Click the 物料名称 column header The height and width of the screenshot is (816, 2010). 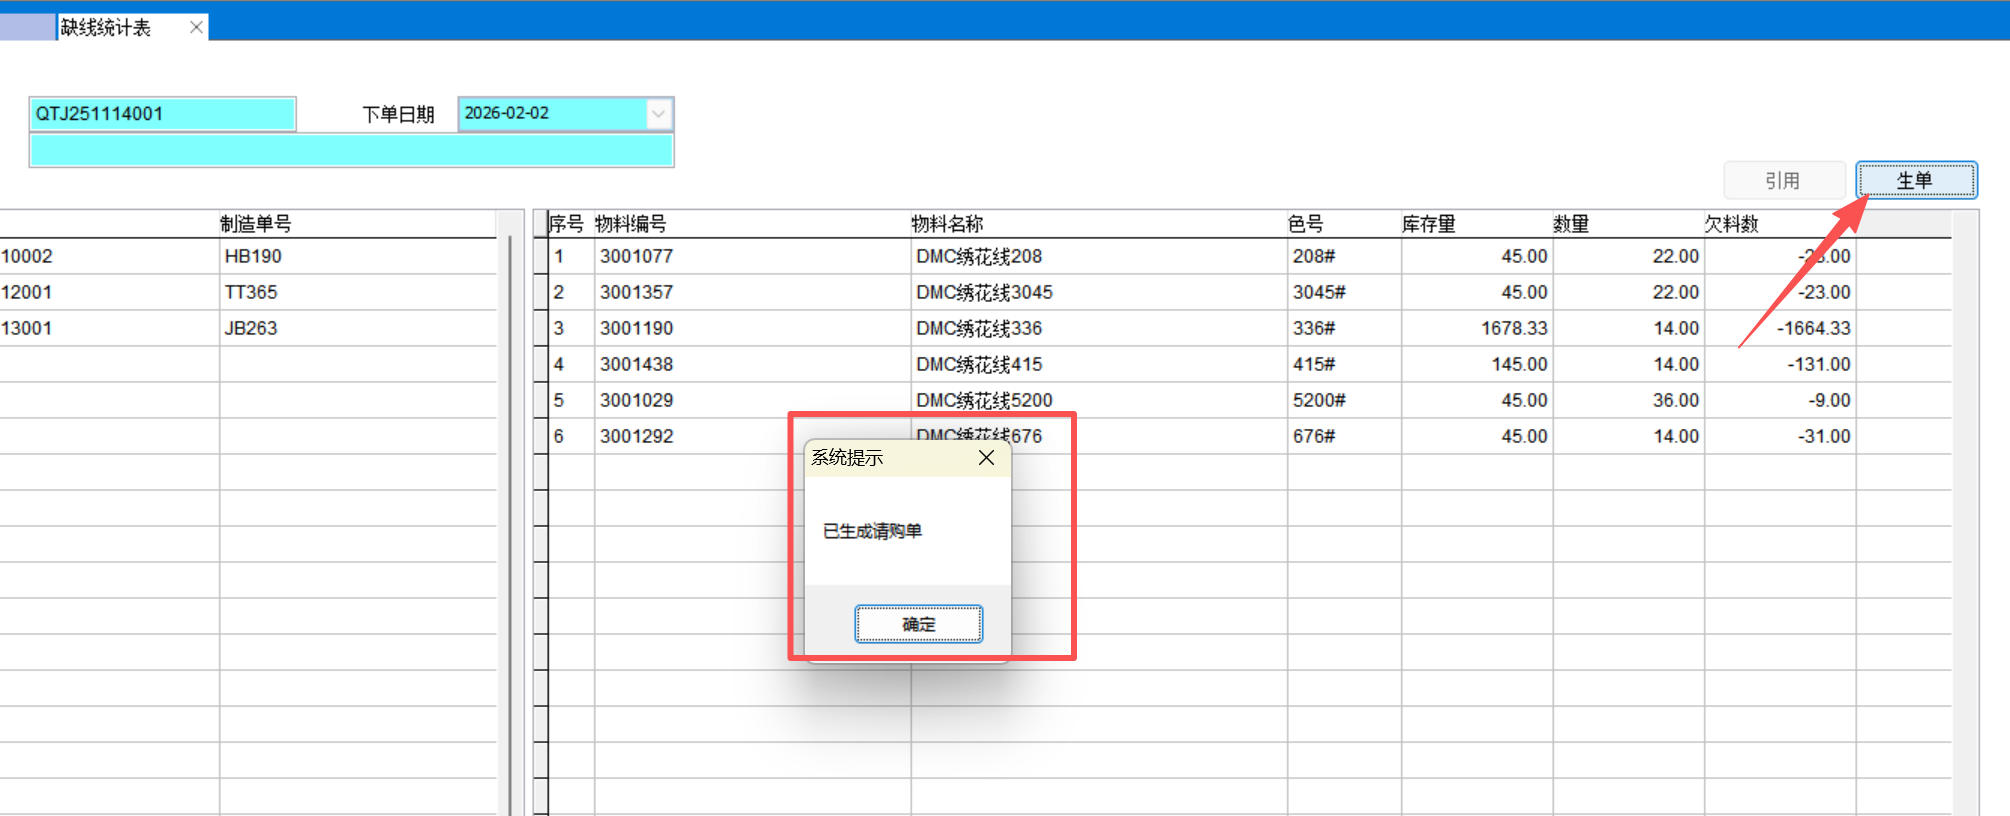[x=947, y=224]
